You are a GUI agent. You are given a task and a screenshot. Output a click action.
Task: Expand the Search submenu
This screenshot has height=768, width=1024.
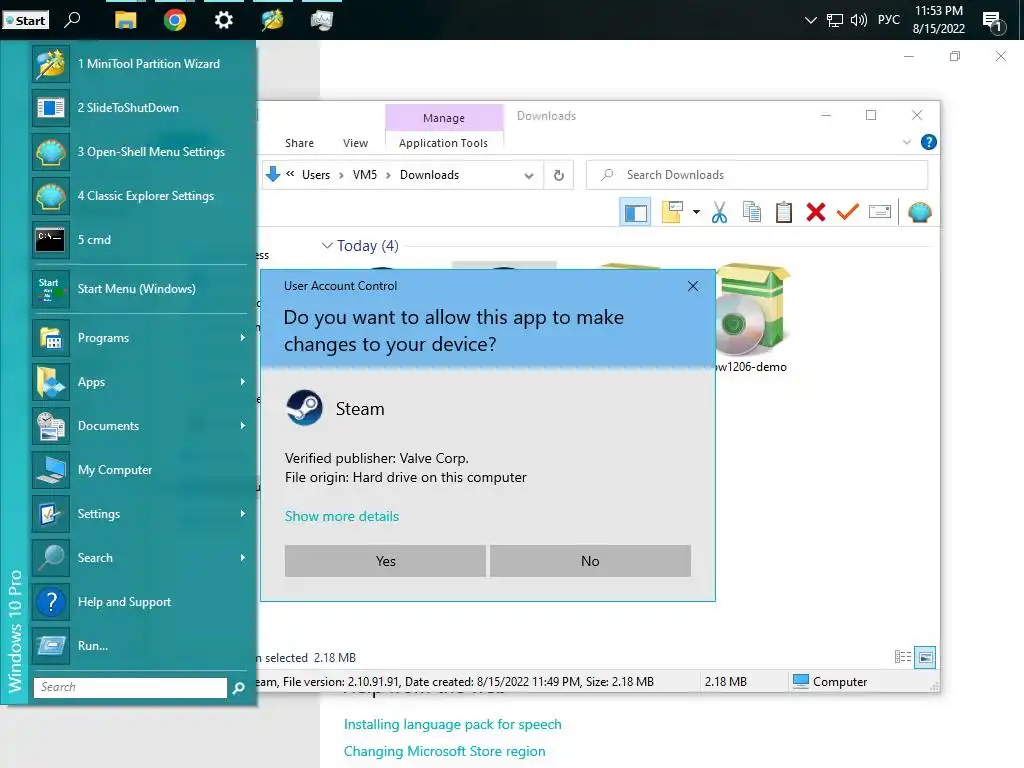140,558
